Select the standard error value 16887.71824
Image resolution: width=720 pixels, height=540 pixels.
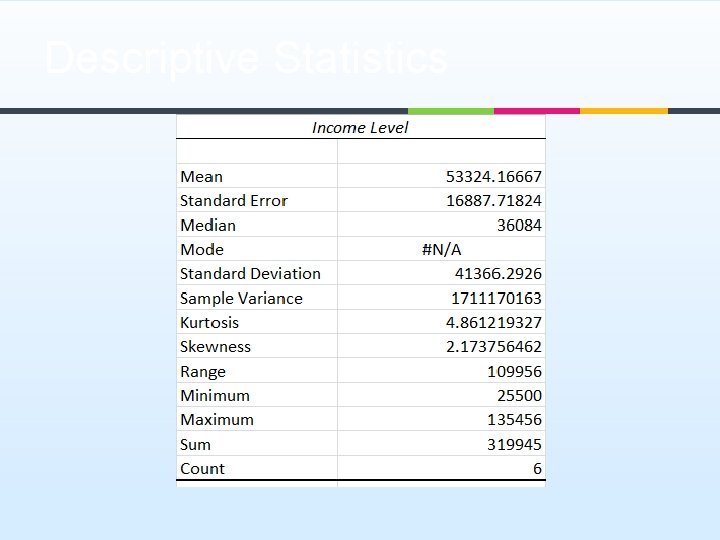pos(493,201)
